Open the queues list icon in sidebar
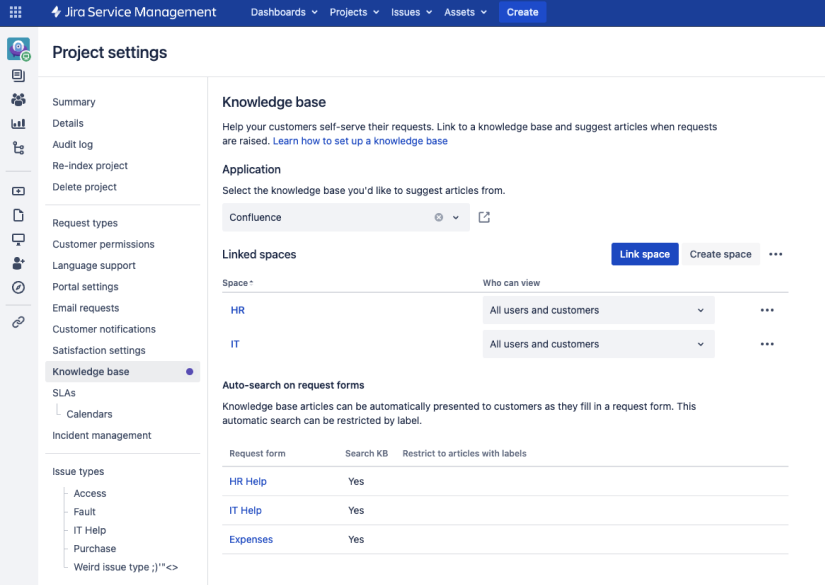Image resolution: width=825 pixels, height=585 pixels. [x=18, y=76]
